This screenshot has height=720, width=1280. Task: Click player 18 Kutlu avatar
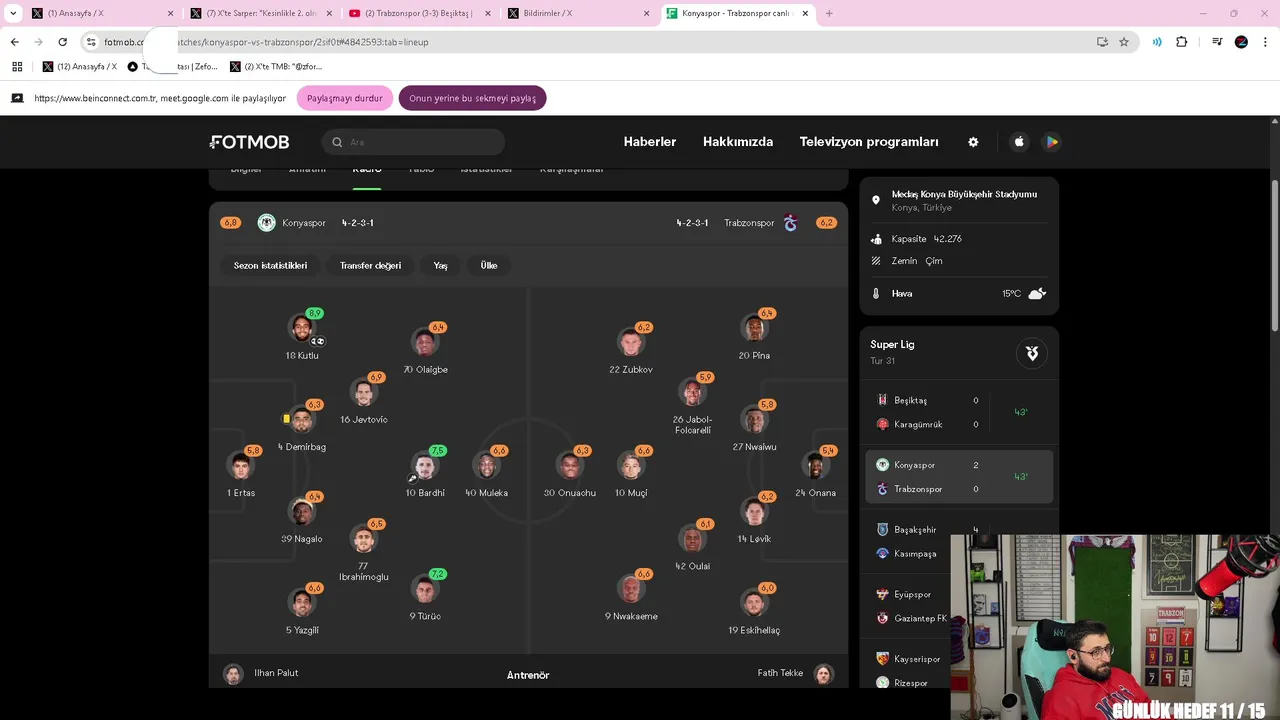pyautogui.click(x=302, y=328)
